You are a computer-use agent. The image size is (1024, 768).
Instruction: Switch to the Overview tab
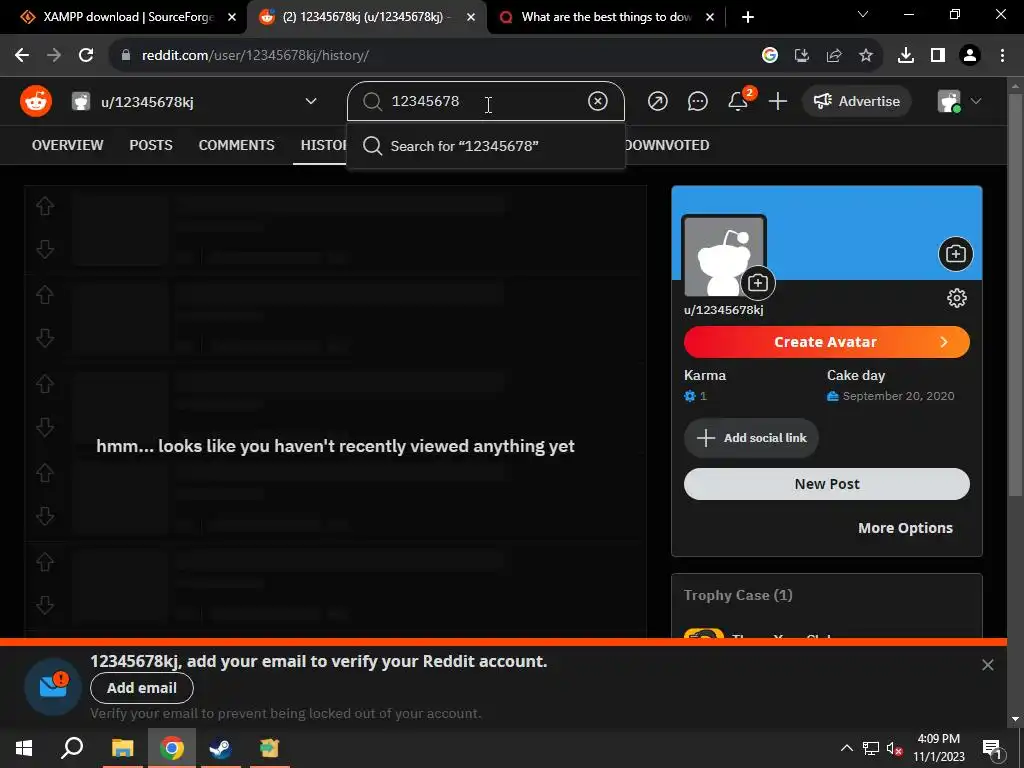(67, 145)
